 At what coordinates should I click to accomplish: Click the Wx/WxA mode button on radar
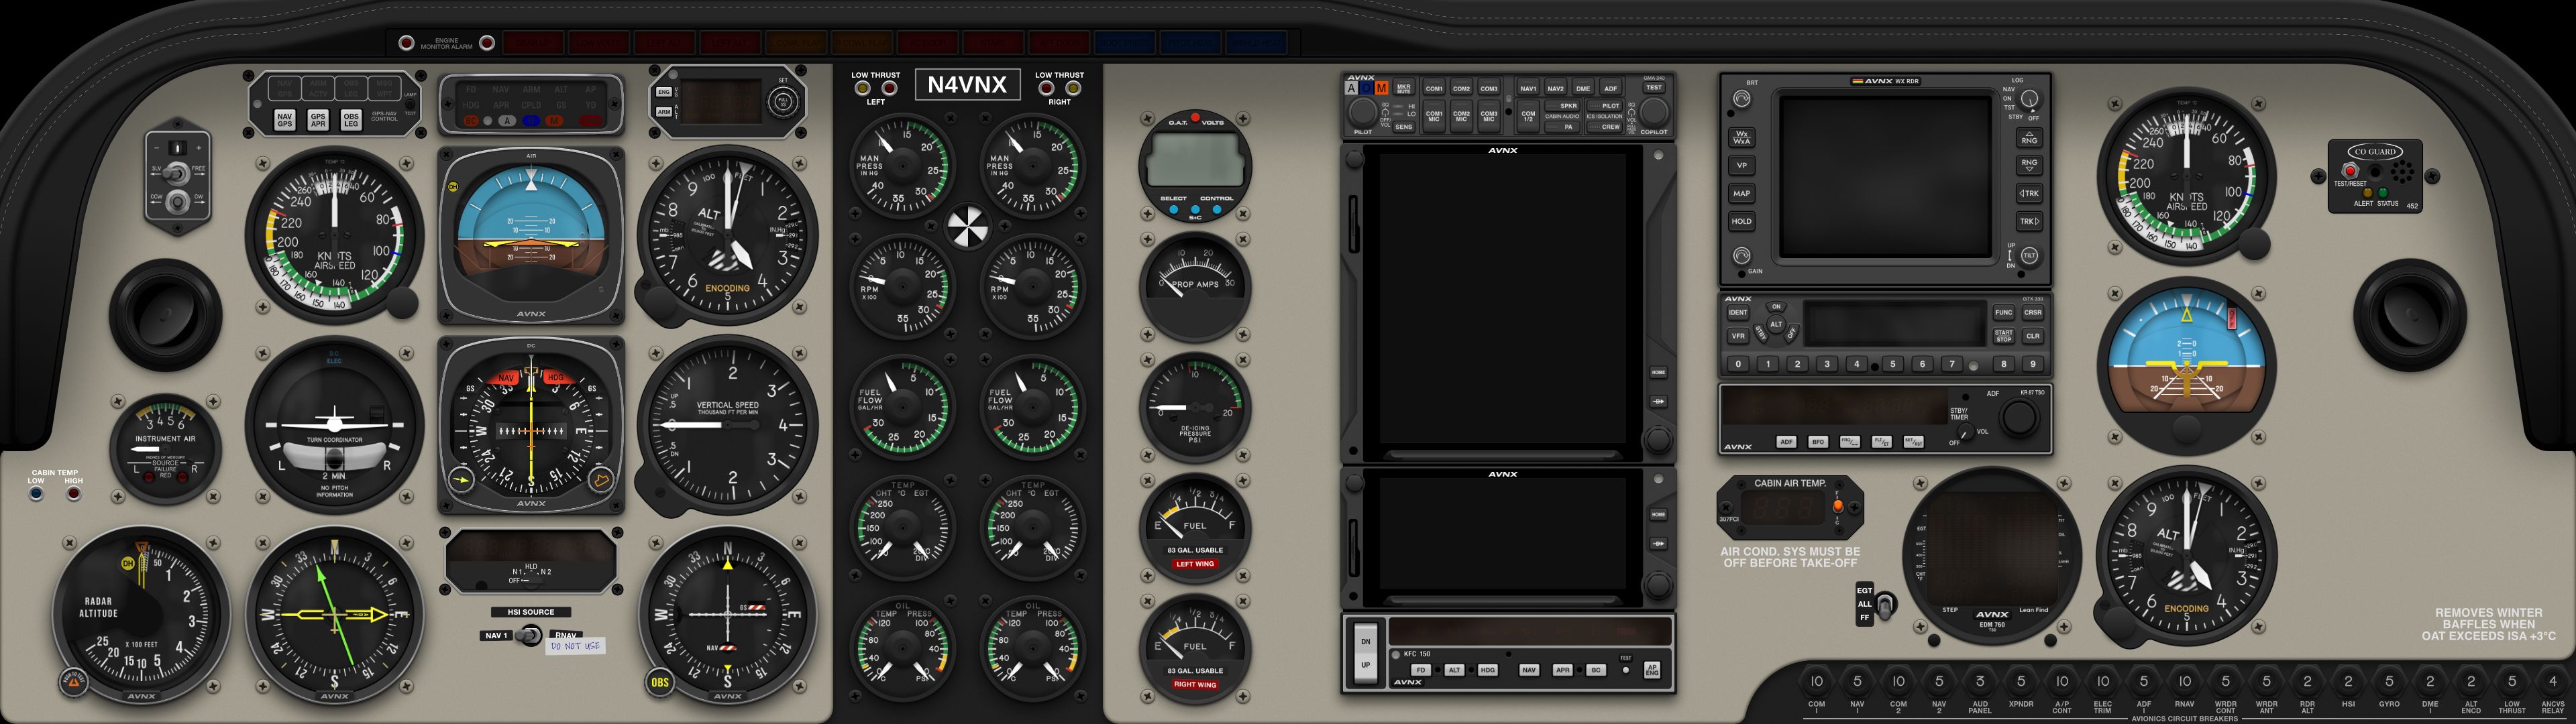point(1742,138)
